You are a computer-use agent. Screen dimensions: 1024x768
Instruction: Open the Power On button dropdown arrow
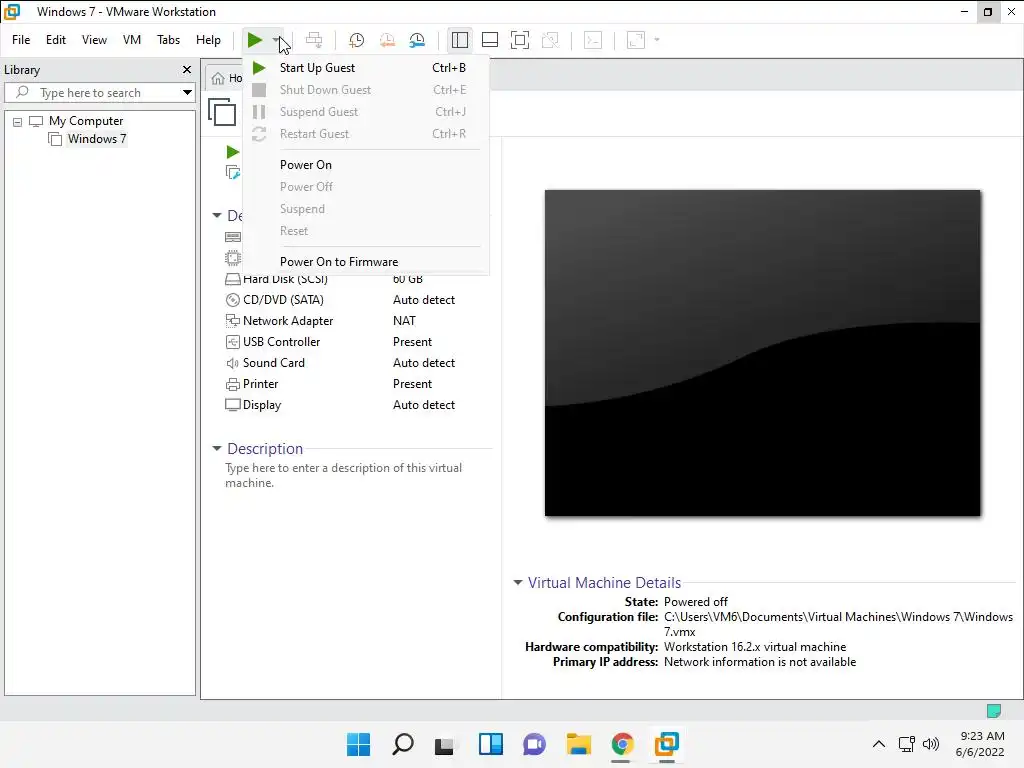click(277, 40)
